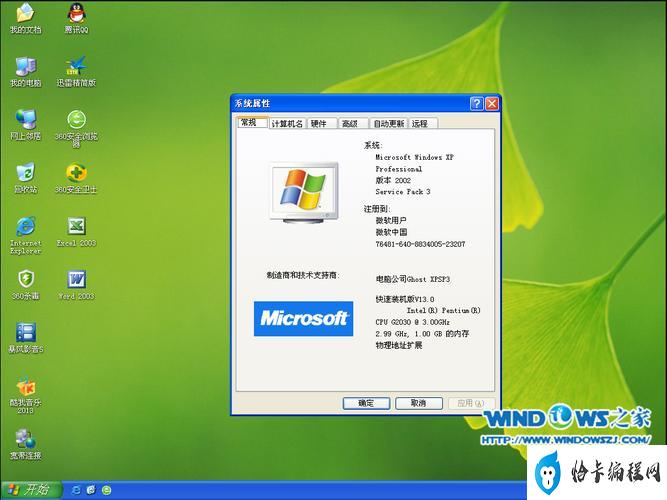This screenshot has width=667, height=500.
Task: Click the 开始 Start button
Action: click(x=31, y=490)
